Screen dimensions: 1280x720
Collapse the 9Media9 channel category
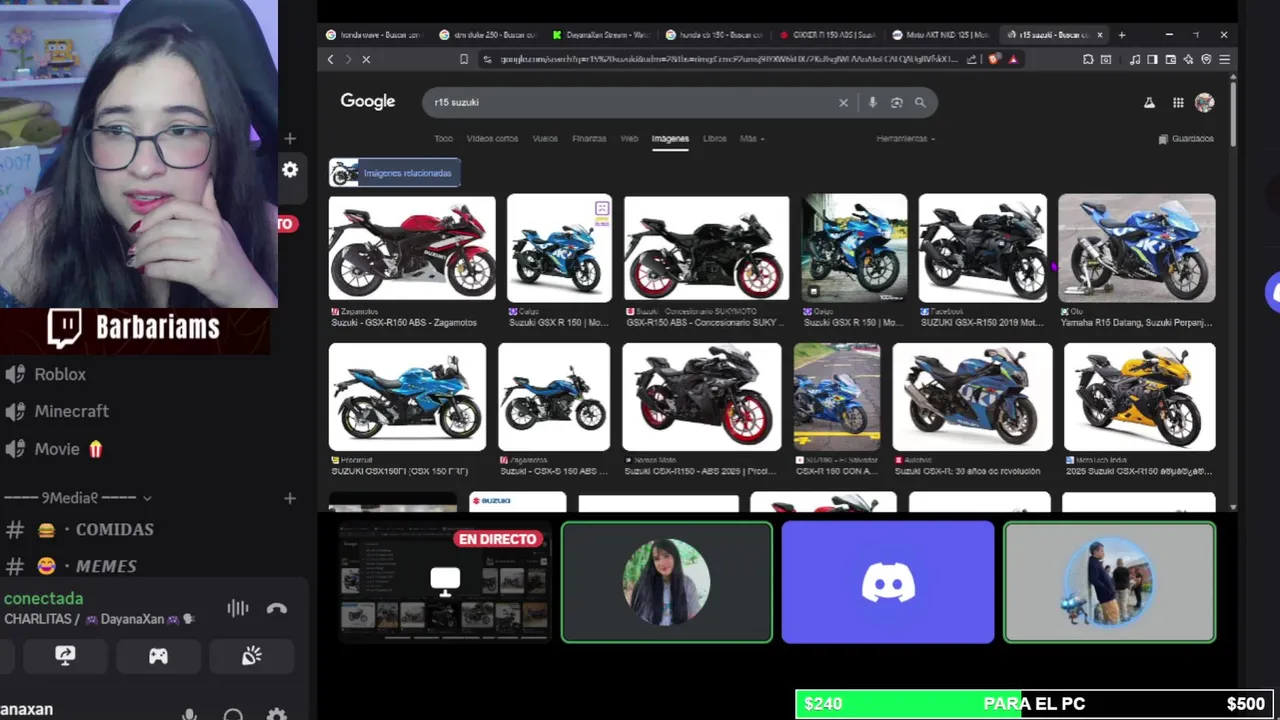pos(78,498)
